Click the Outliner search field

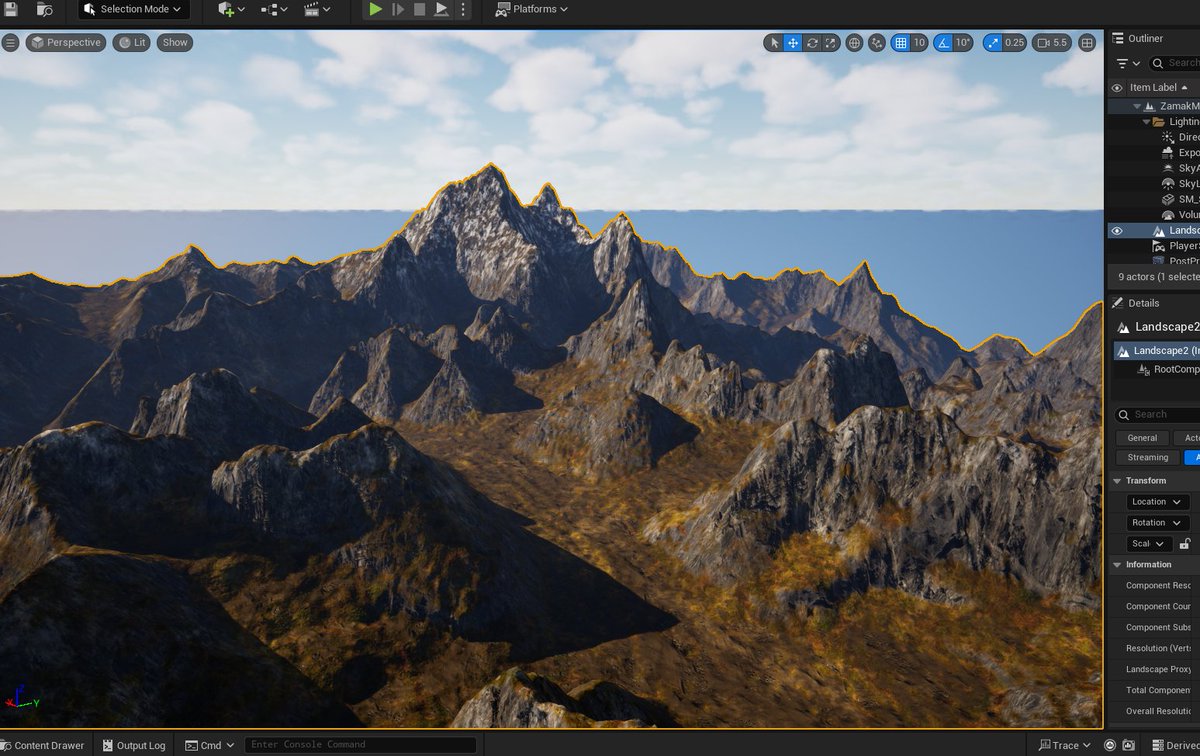coord(1176,63)
